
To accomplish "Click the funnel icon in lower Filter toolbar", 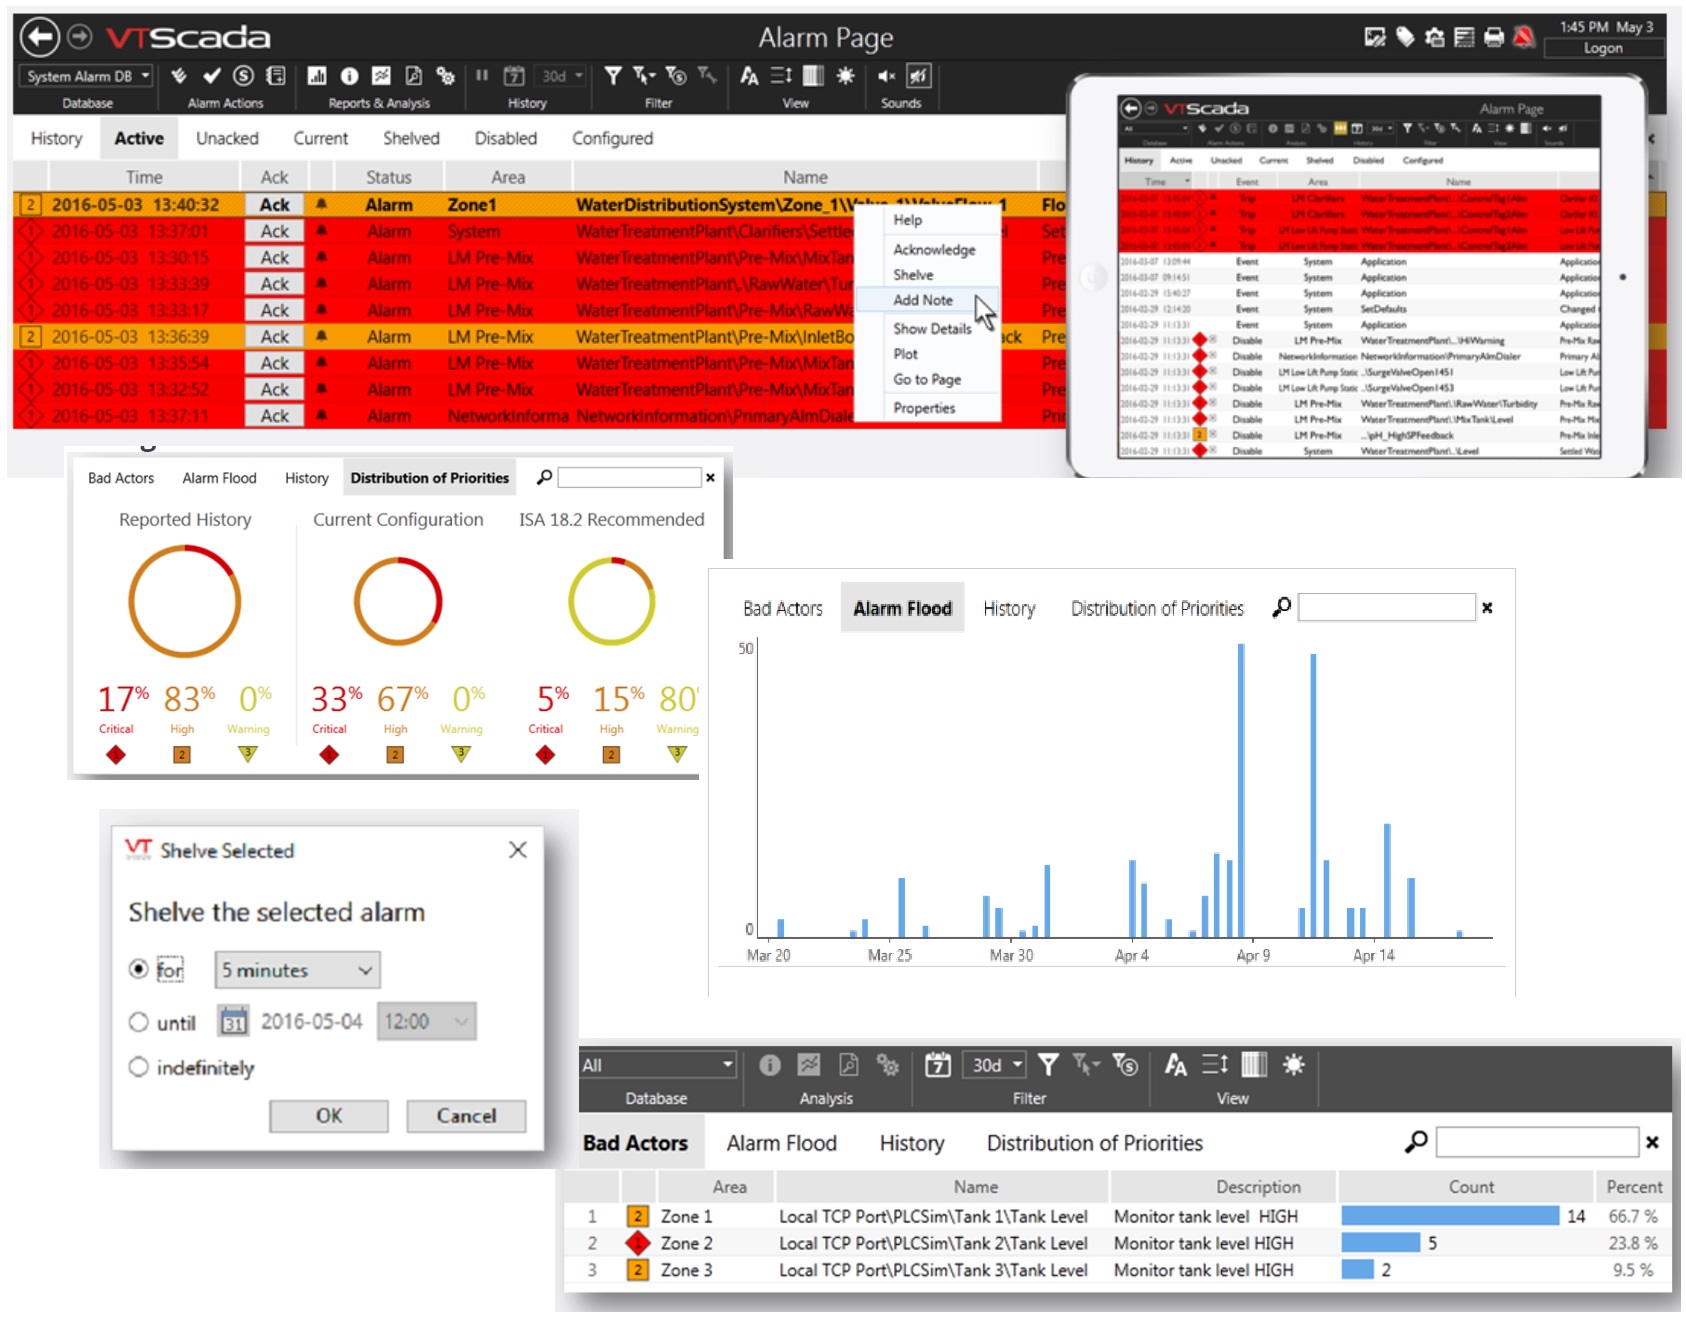I will click(1048, 1064).
